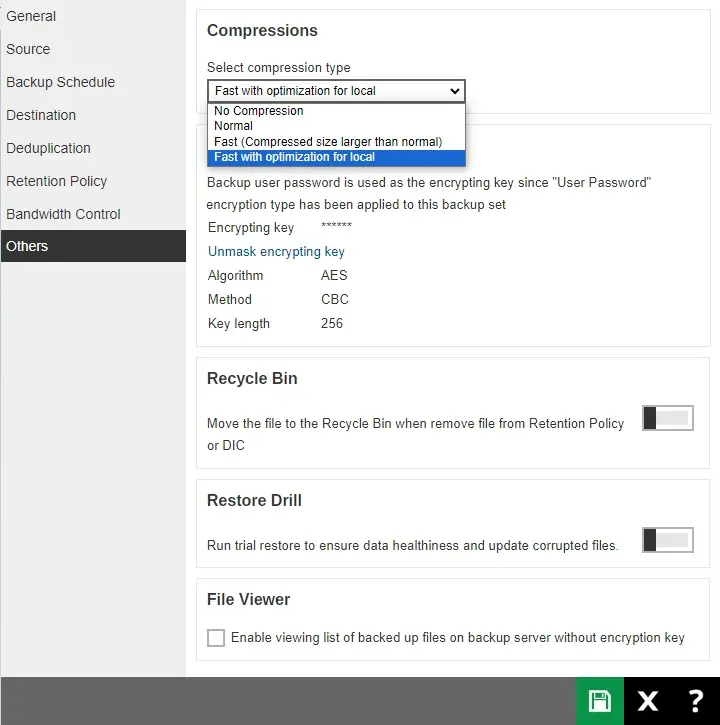
Task: Switch to the Destination section
Action: (41, 115)
